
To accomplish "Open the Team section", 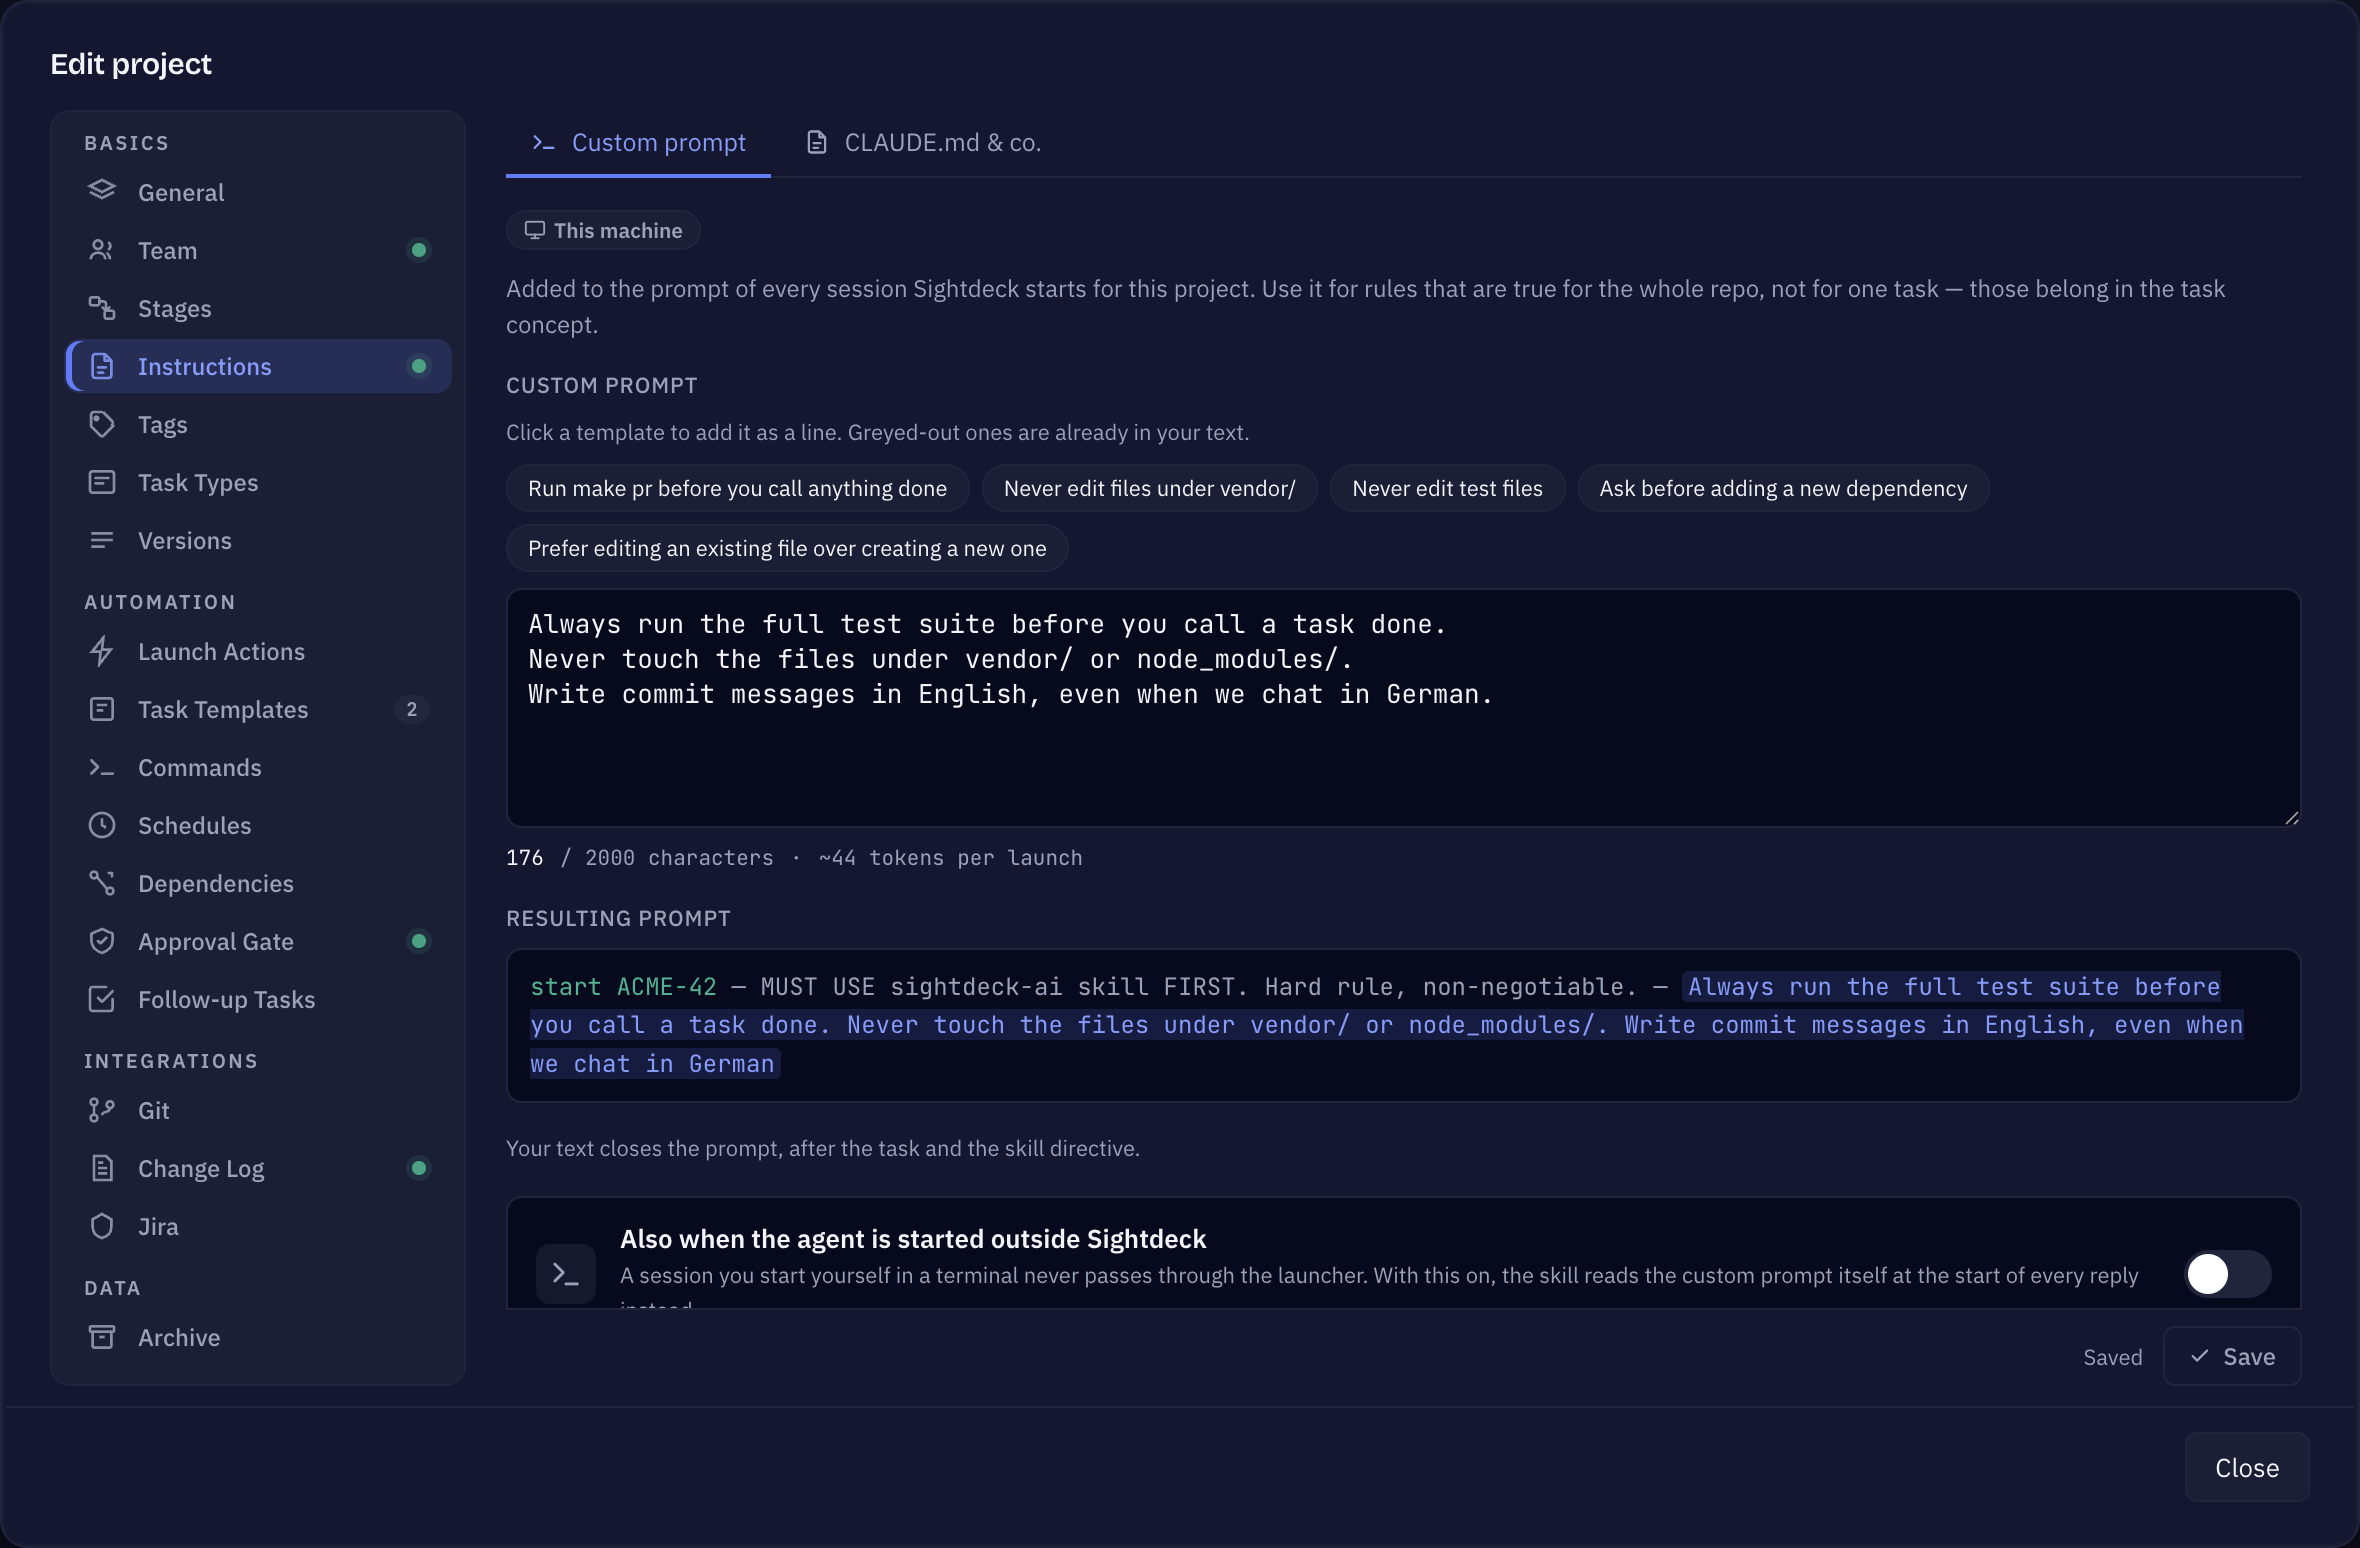I will pos(259,250).
